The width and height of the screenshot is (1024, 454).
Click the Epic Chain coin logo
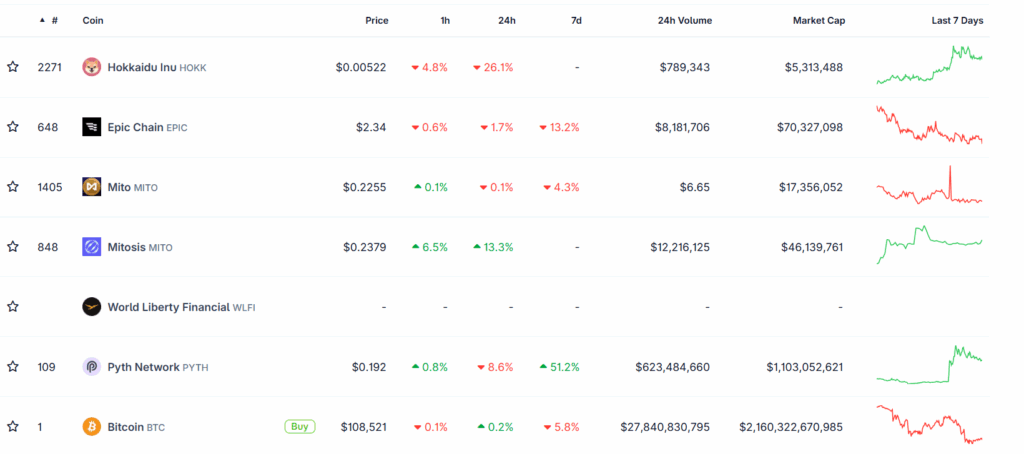click(x=92, y=127)
